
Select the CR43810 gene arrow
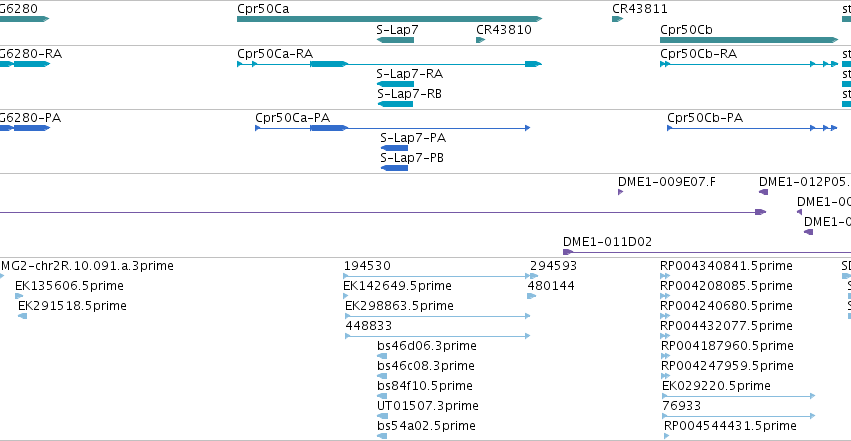pyautogui.click(x=480, y=40)
